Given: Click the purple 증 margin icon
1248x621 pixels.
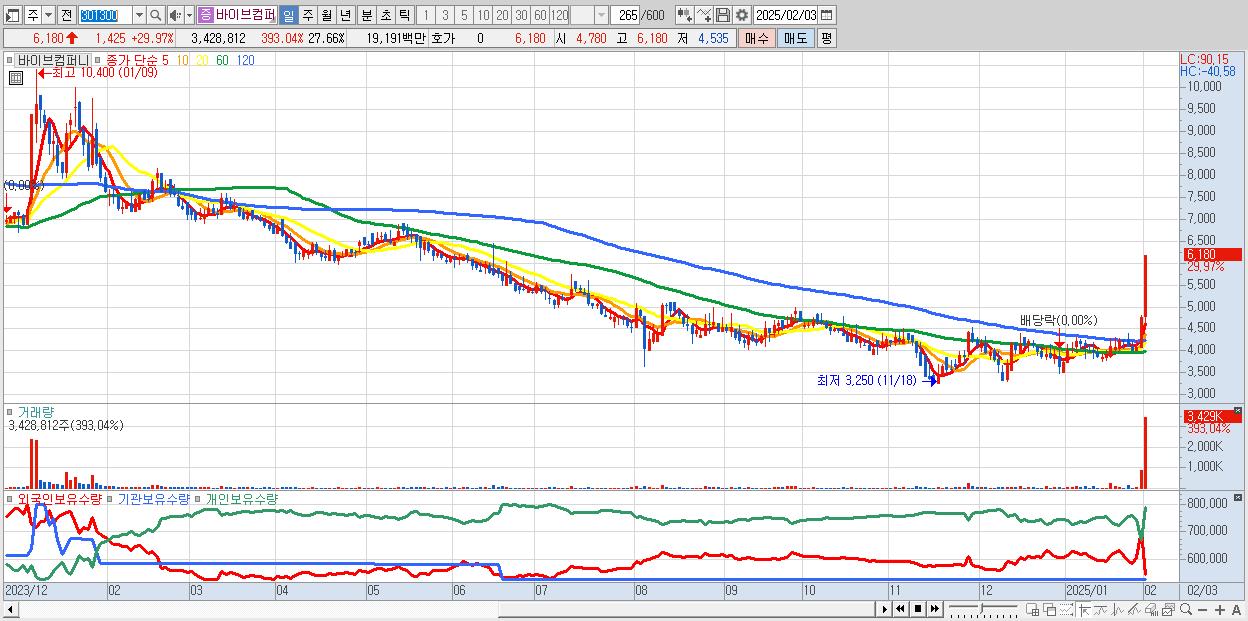Looking at the screenshot, I should 205,15.
